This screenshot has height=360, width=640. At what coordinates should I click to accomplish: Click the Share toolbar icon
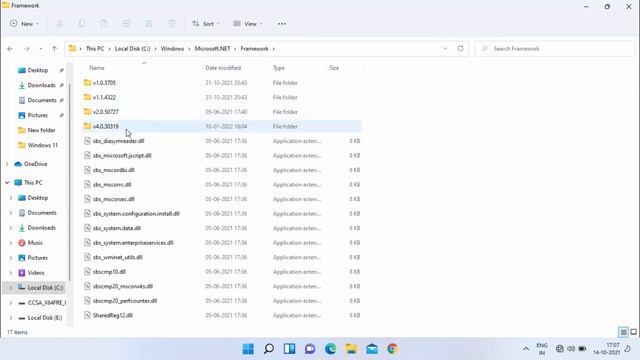pyautogui.click(x=149, y=24)
